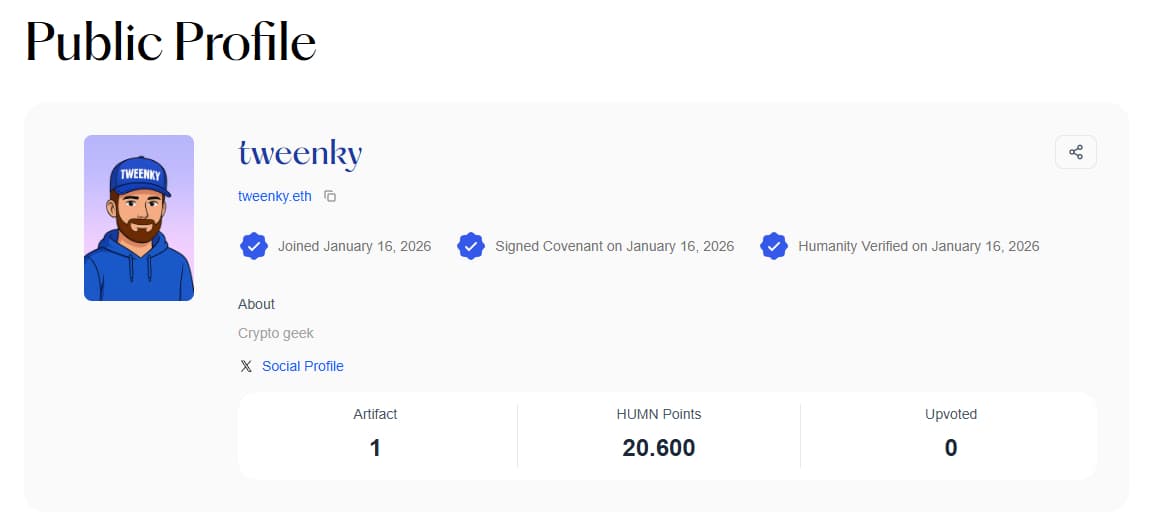Copy the tweenky.eth address with copy icon
The image size is (1152, 525).
[x=330, y=196]
